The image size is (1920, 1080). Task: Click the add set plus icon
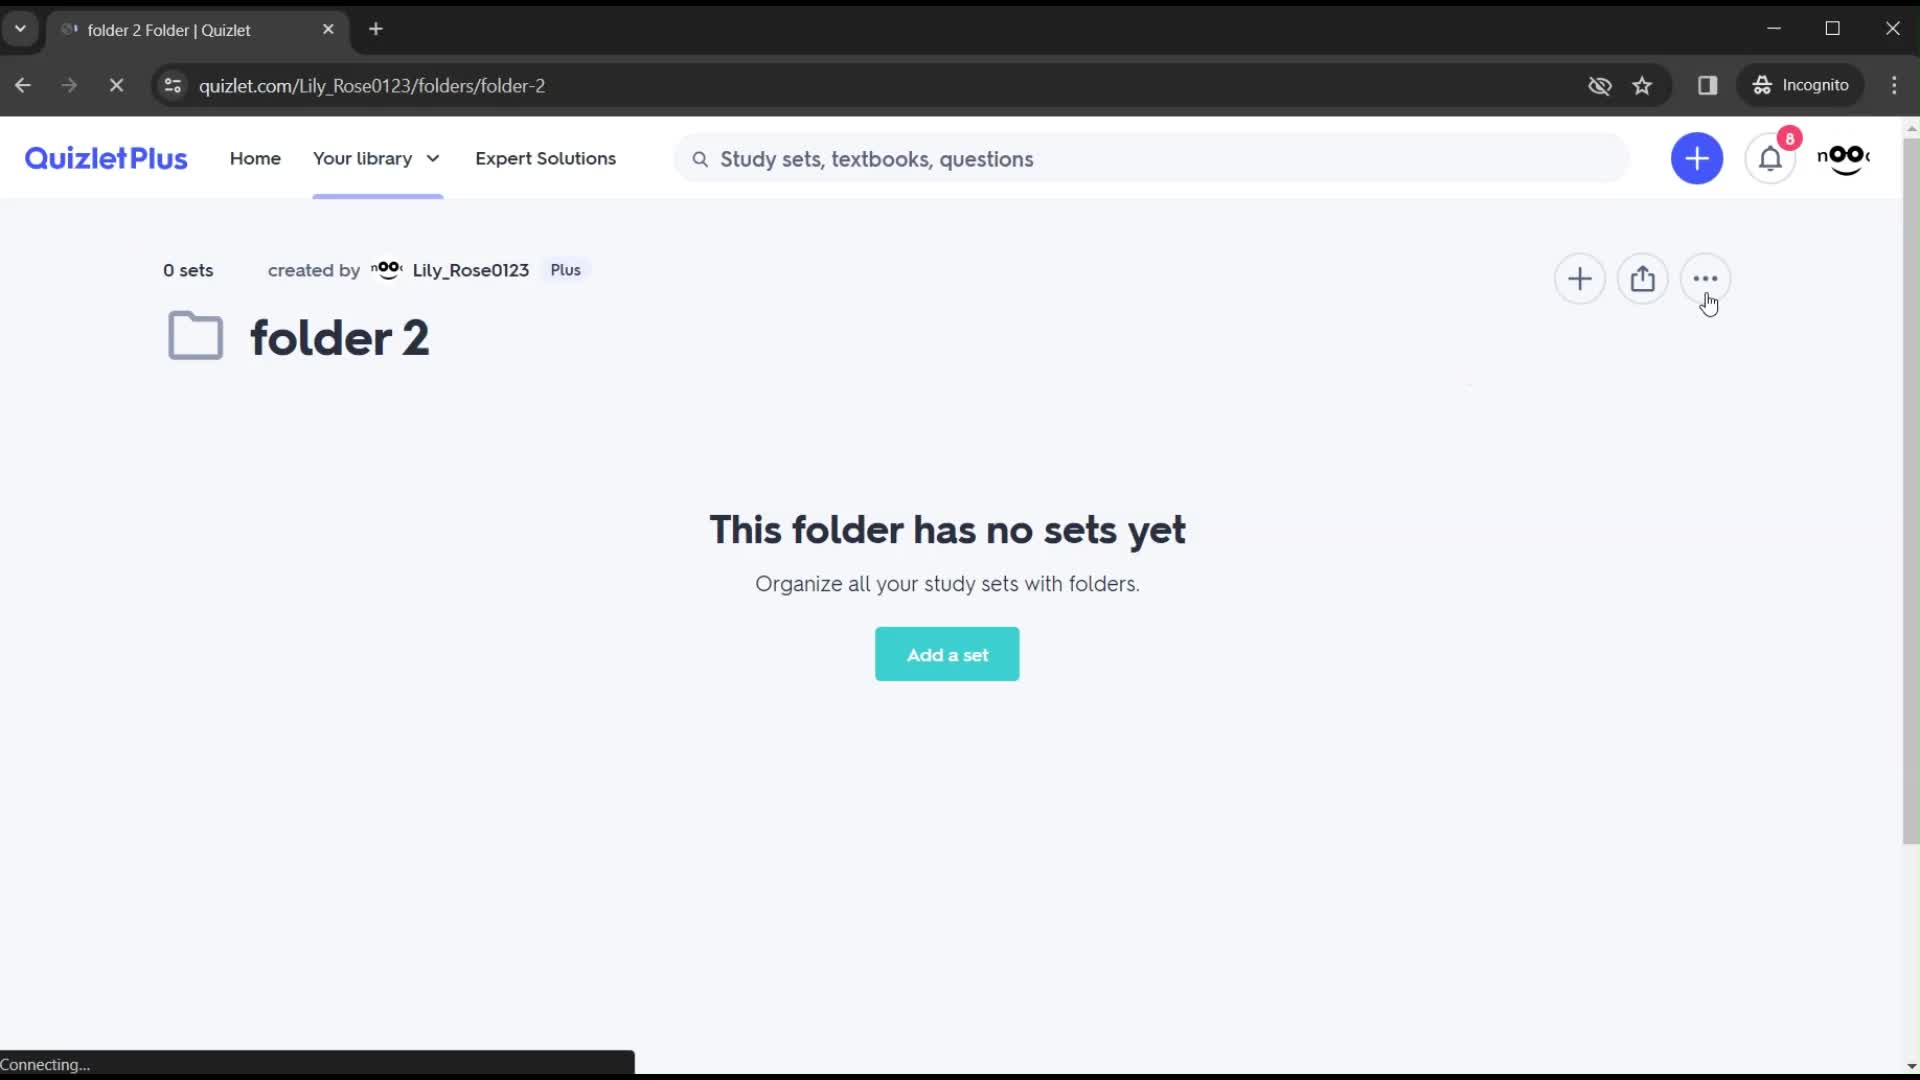1581,278
